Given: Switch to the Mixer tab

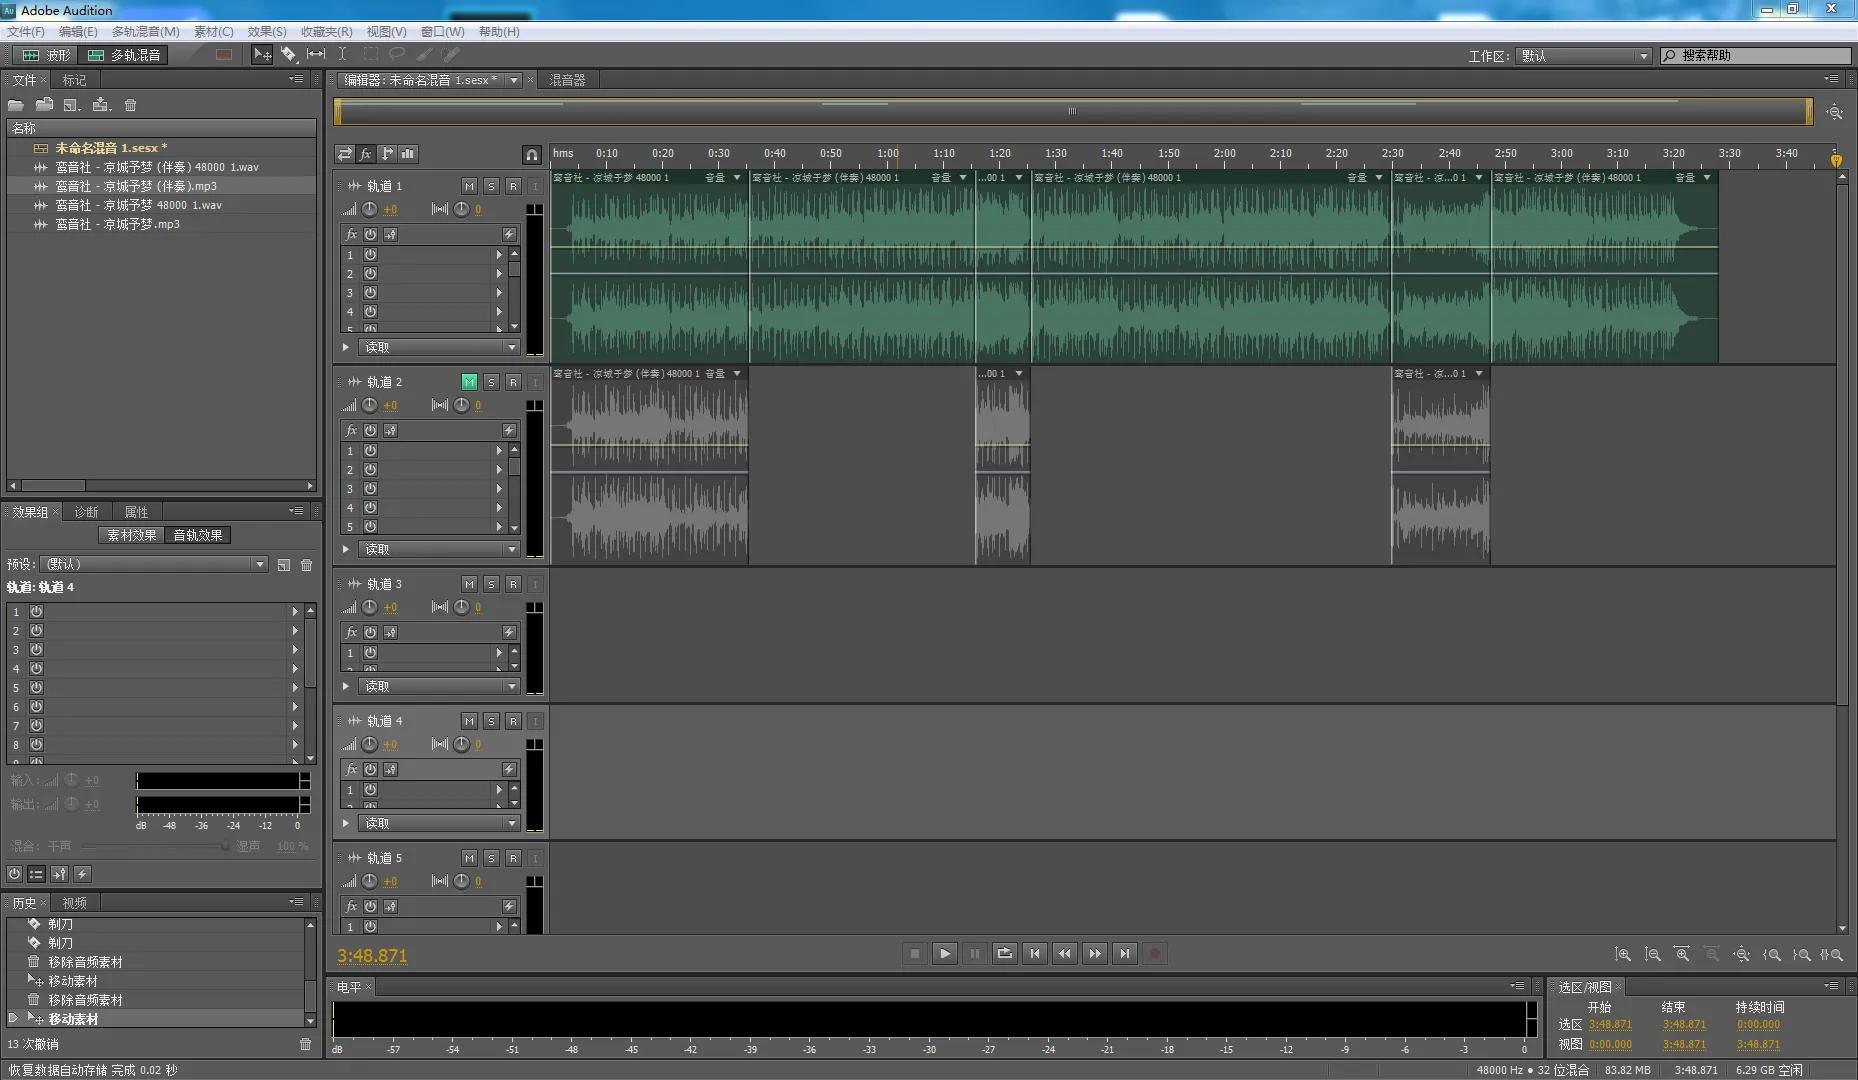Looking at the screenshot, I should point(567,80).
